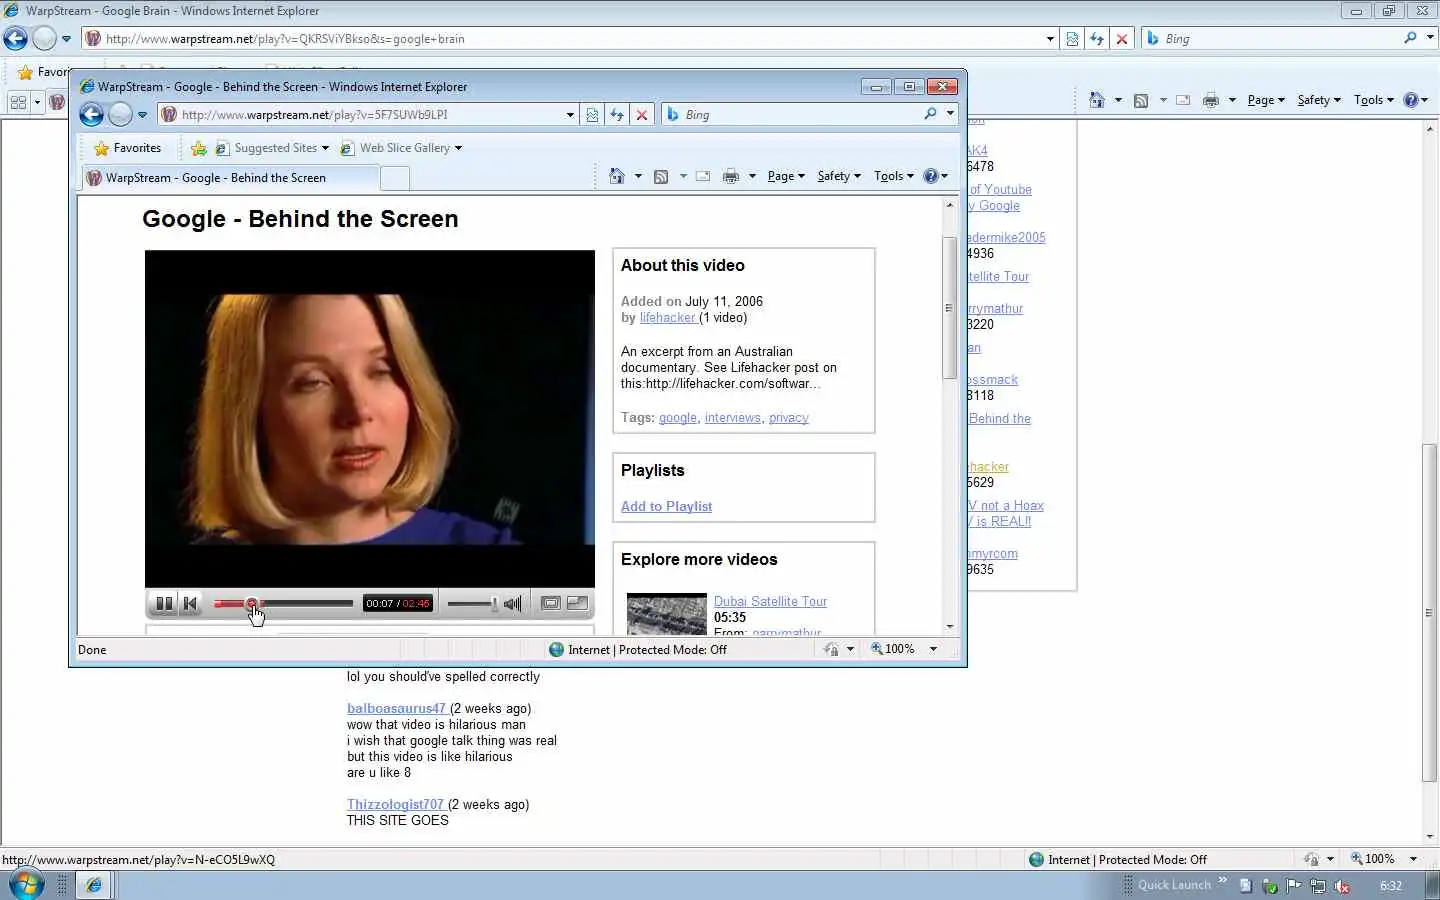Image resolution: width=1440 pixels, height=900 pixels.
Task: Open the lifehacker uploader link
Action: click(667, 318)
